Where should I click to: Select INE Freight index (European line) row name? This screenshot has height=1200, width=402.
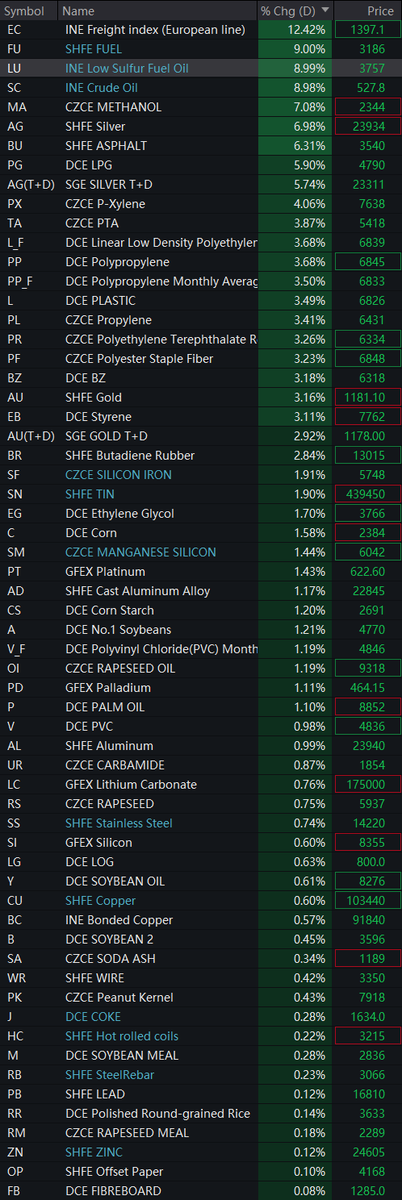(x=155, y=30)
